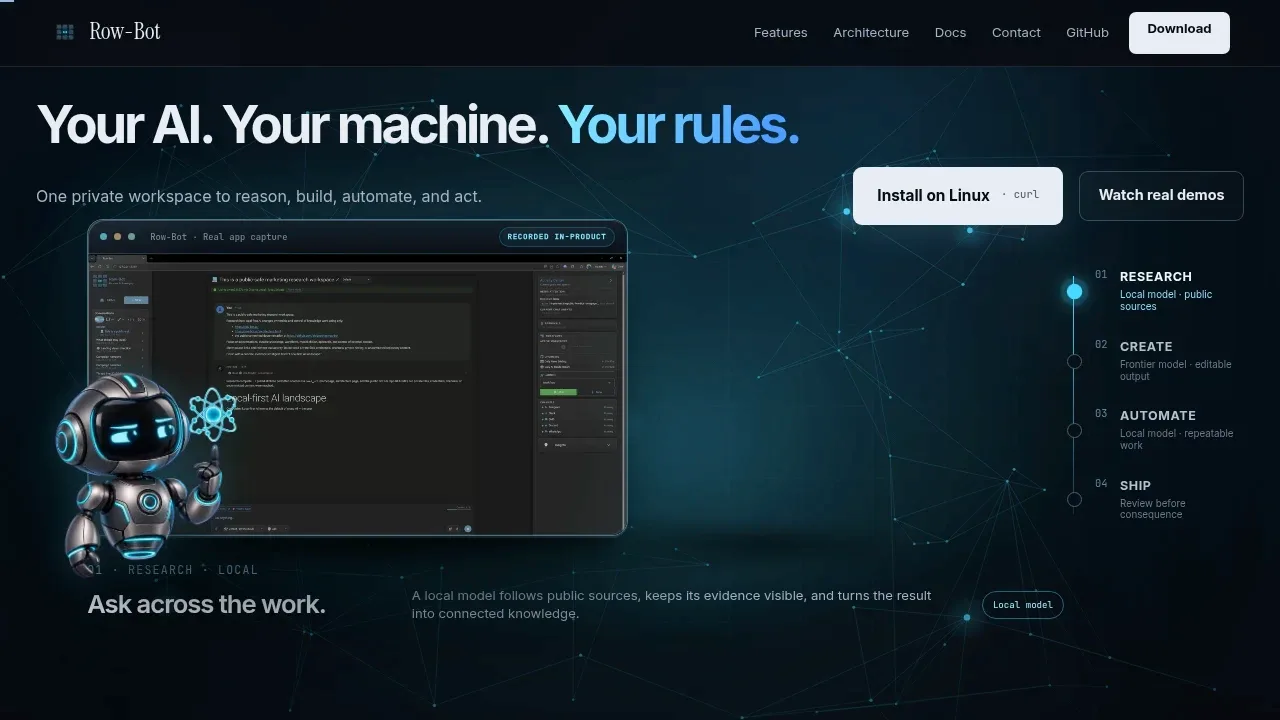
Task: Click the RECORDED IN-PRODUCT badge
Action: pos(556,237)
